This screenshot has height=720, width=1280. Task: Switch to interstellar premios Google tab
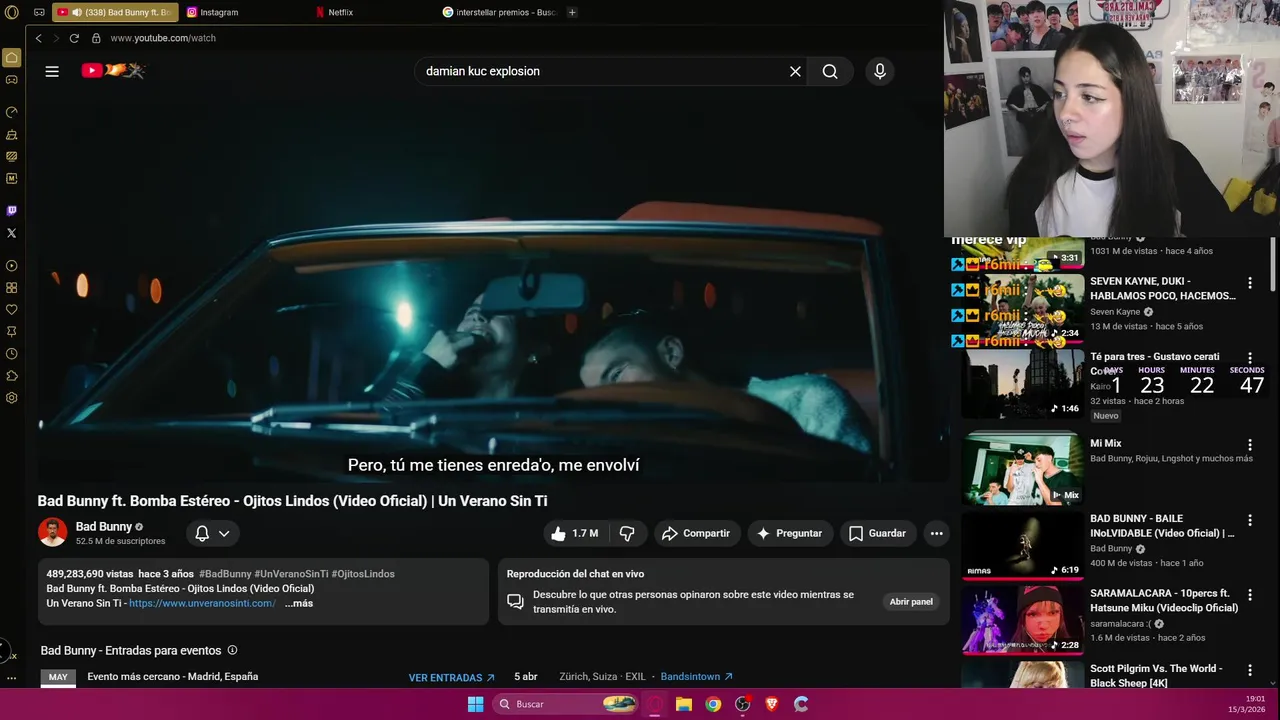pyautogui.click(x=500, y=12)
